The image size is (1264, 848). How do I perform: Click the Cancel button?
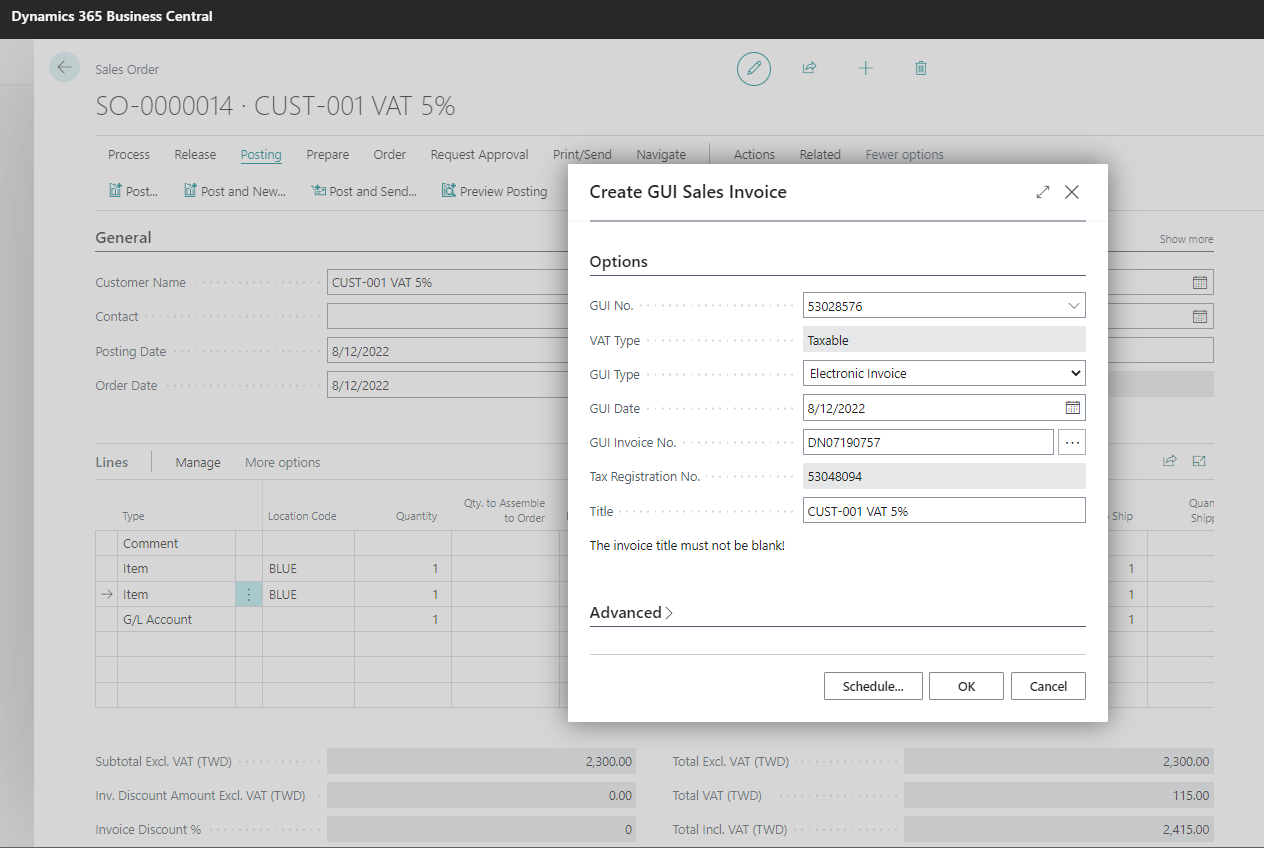(1048, 686)
